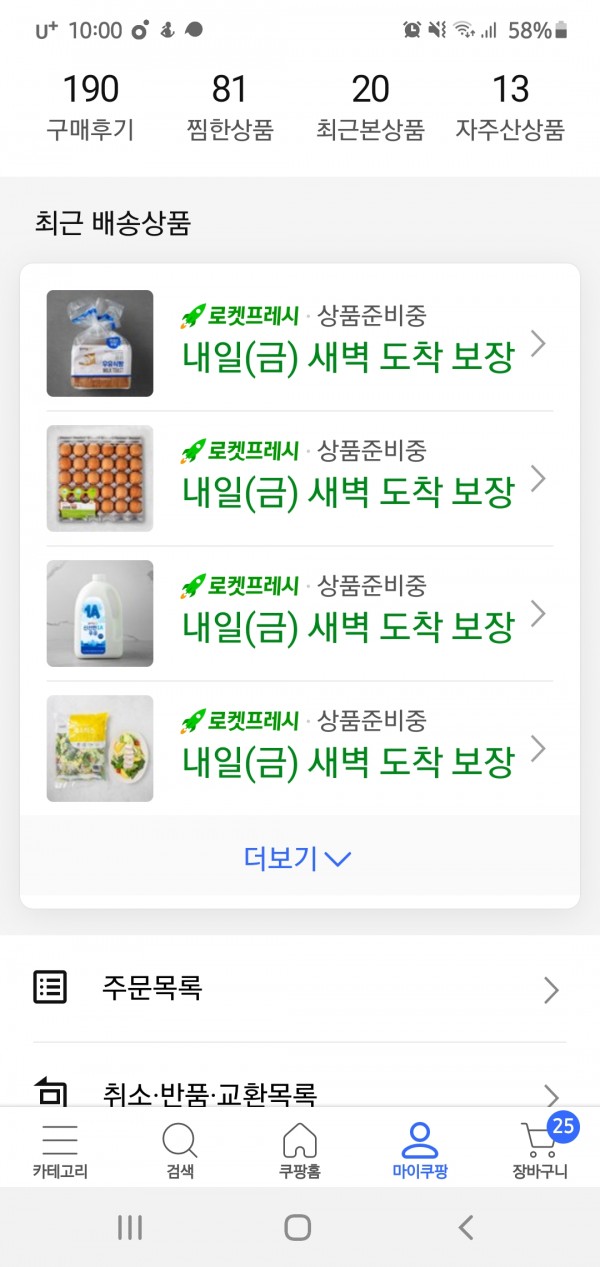600x1267 pixels.
Task: Open 주문목록 order list row
Action: click(x=300, y=989)
